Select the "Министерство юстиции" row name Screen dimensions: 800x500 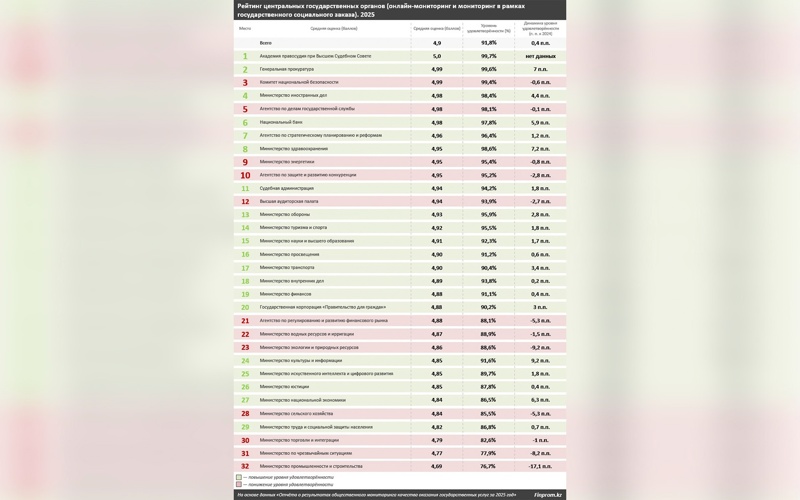(x=283, y=387)
